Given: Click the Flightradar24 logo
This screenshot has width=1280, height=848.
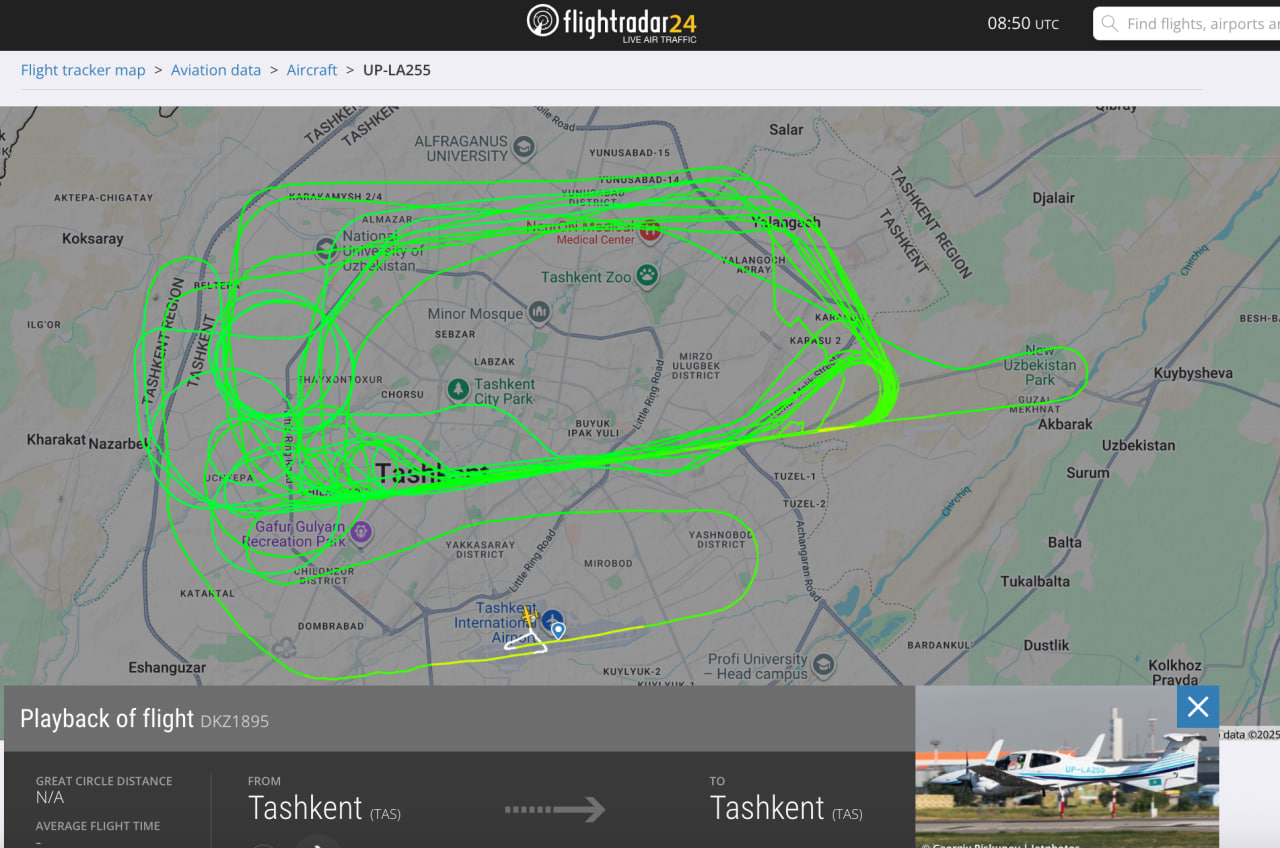Looking at the screenshot, I should click(x=612, y=23).
